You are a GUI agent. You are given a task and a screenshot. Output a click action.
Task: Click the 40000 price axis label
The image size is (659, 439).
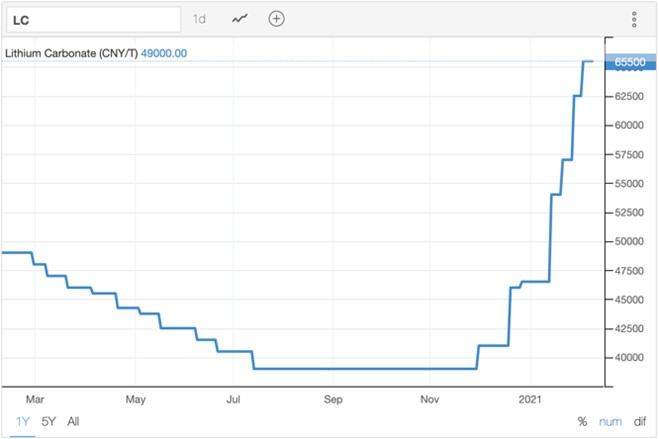pyautogui.click(x=628, y=358)
